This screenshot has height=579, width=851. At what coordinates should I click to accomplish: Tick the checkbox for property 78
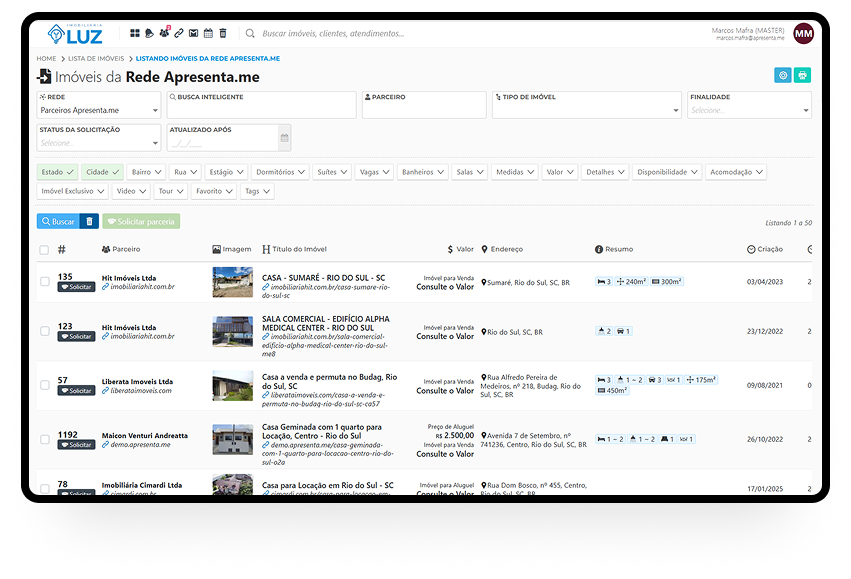(45, 488)
